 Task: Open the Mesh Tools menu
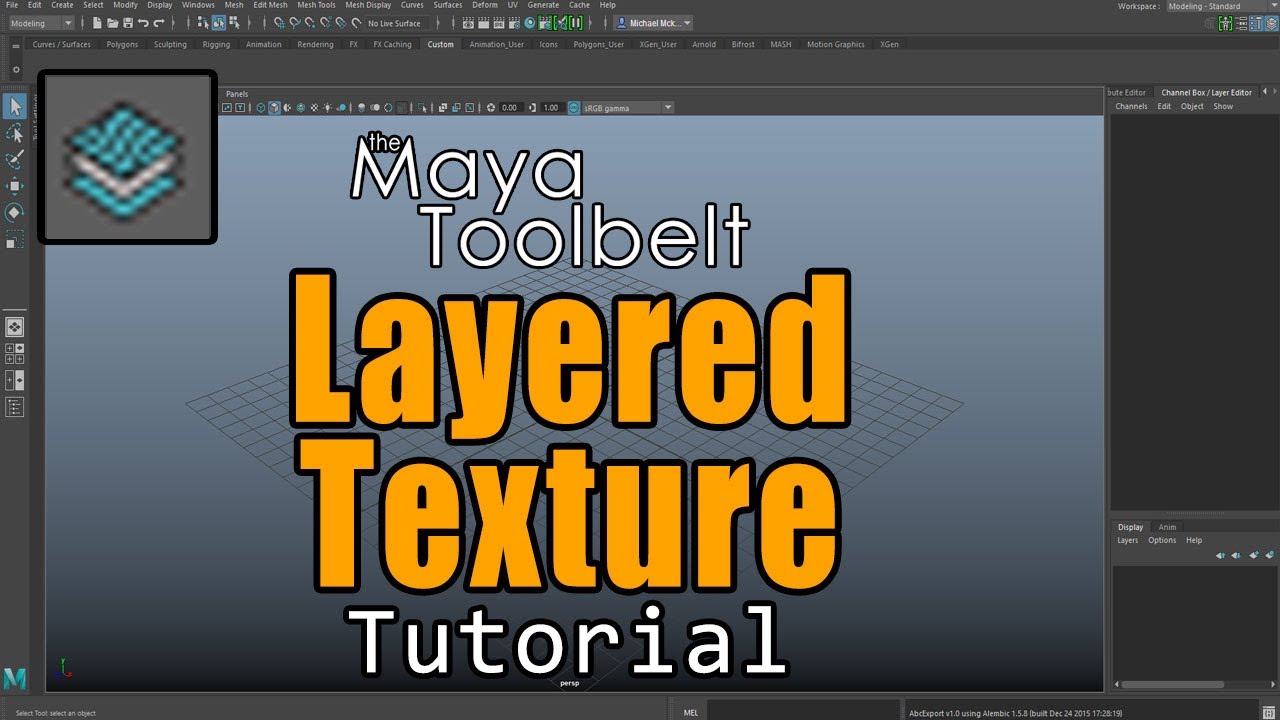click(x=316, y=5)
